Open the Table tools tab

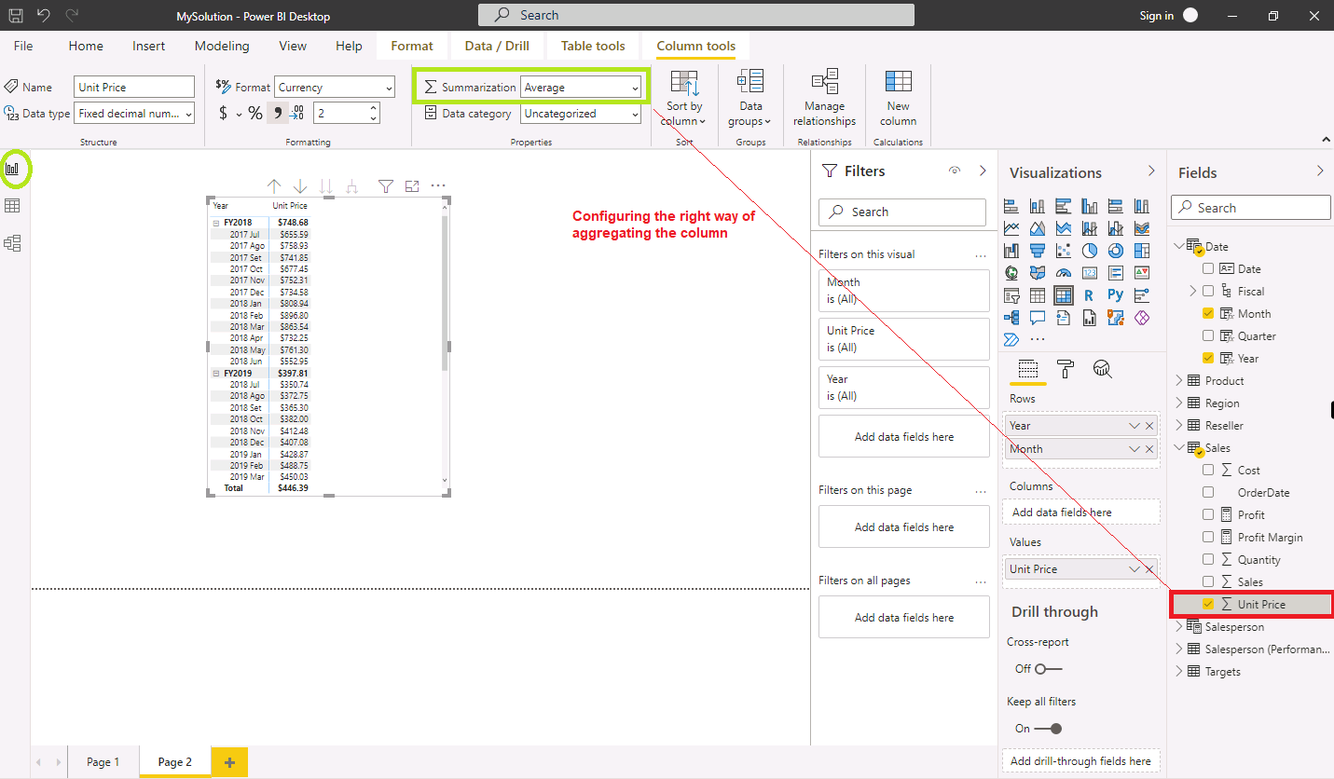point(593,46)
